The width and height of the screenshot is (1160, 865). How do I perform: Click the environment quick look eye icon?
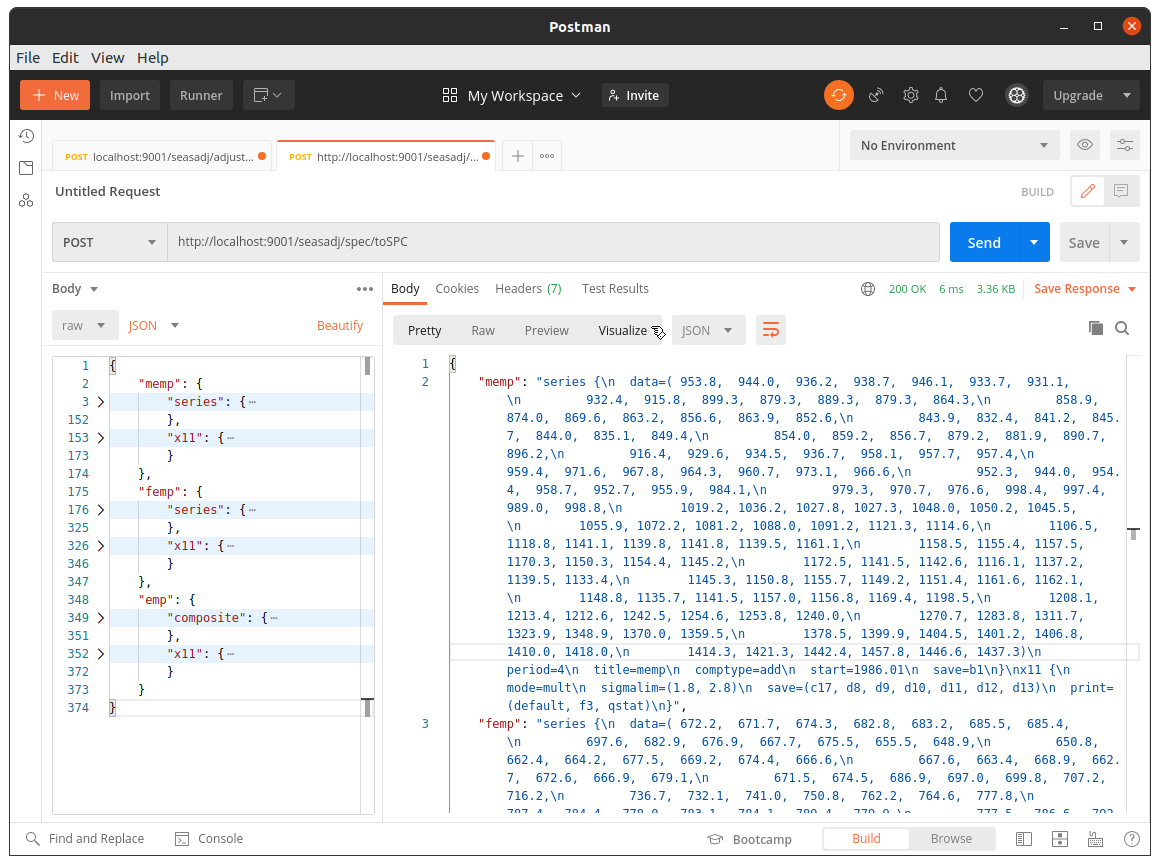point(1085,145)
